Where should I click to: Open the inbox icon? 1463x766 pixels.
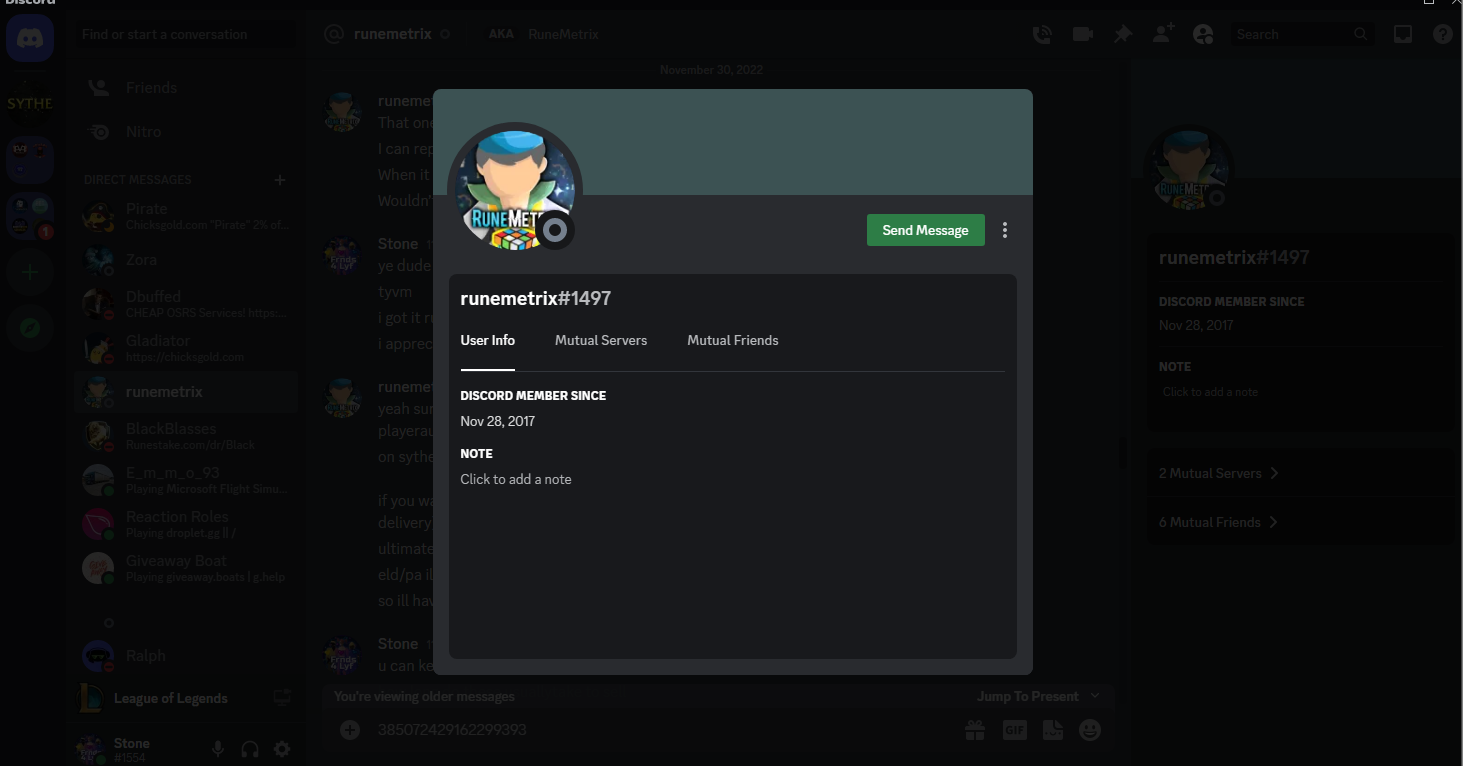(x=1403, y=34)
